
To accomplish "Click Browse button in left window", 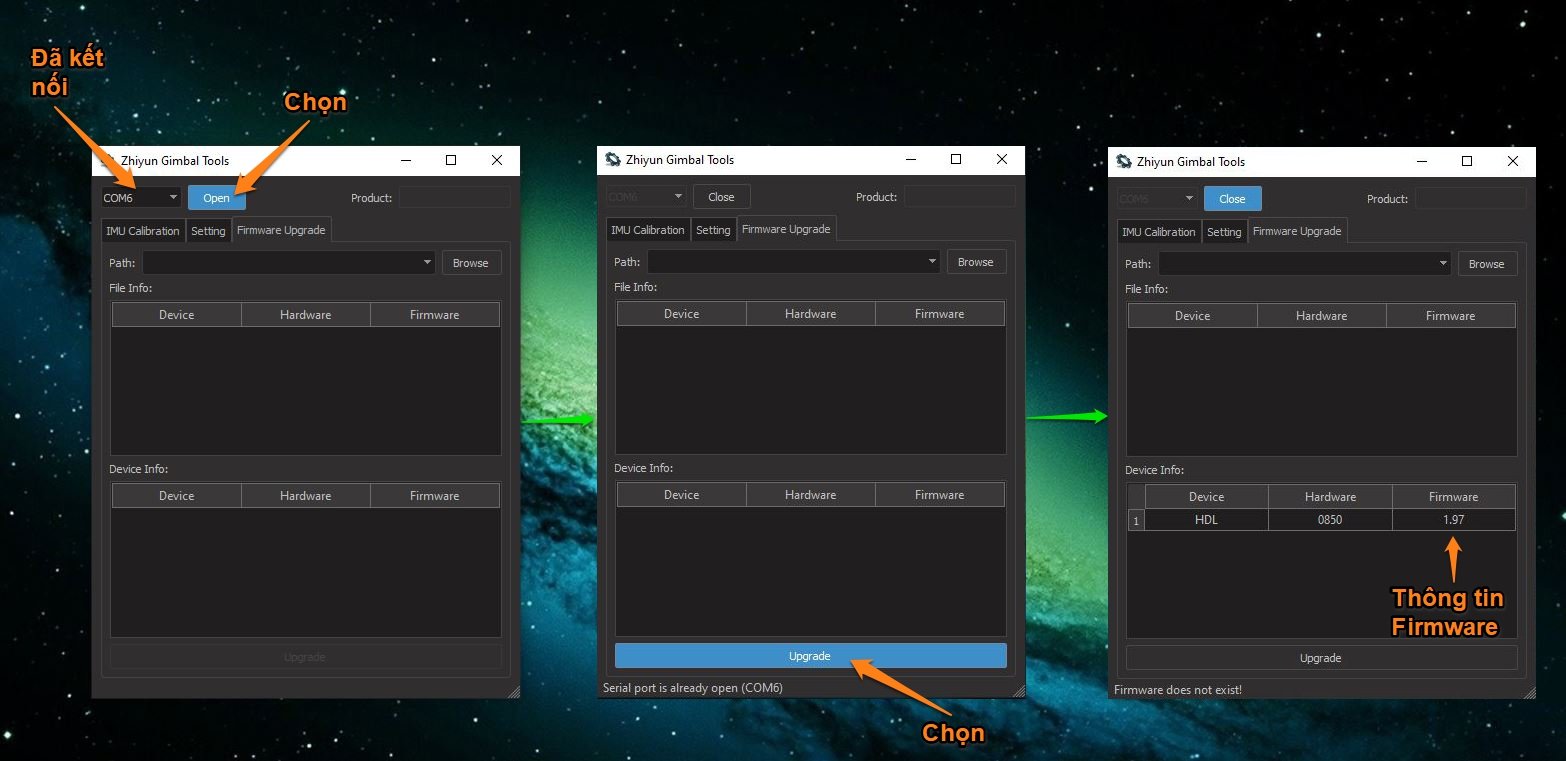I will pos(471,263).
